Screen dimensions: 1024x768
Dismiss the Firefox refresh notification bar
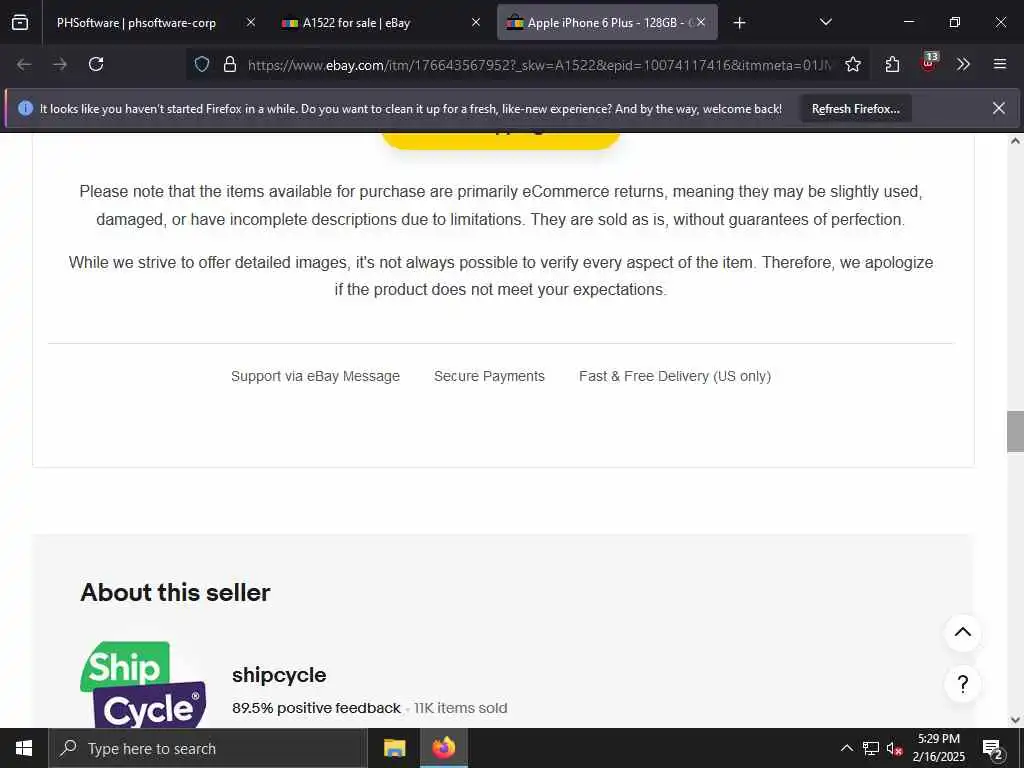tap(999, 108)
